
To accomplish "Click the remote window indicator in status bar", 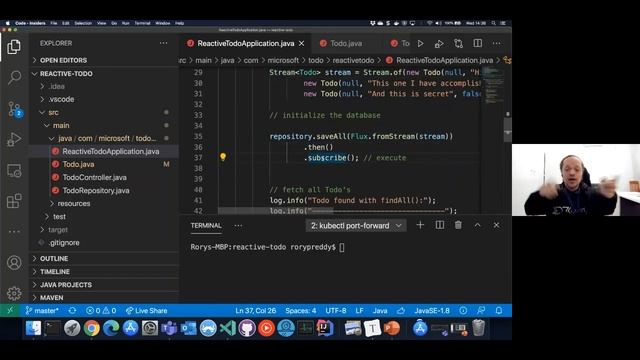I will pyautogui.click(x=10, y=311).
